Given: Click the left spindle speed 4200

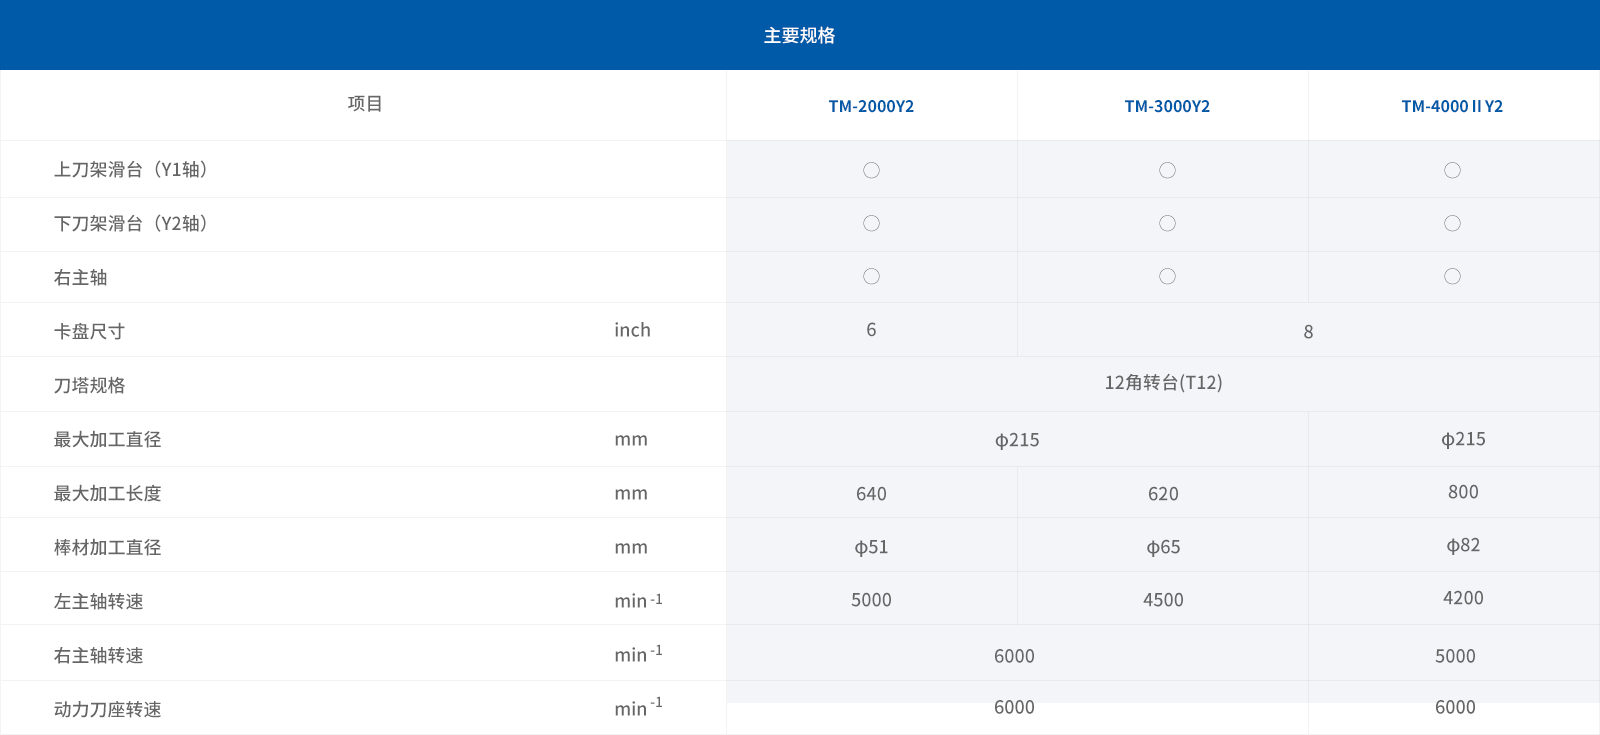Looking at the screenshot, I should pyautogui.click(x=1463, y=598).
